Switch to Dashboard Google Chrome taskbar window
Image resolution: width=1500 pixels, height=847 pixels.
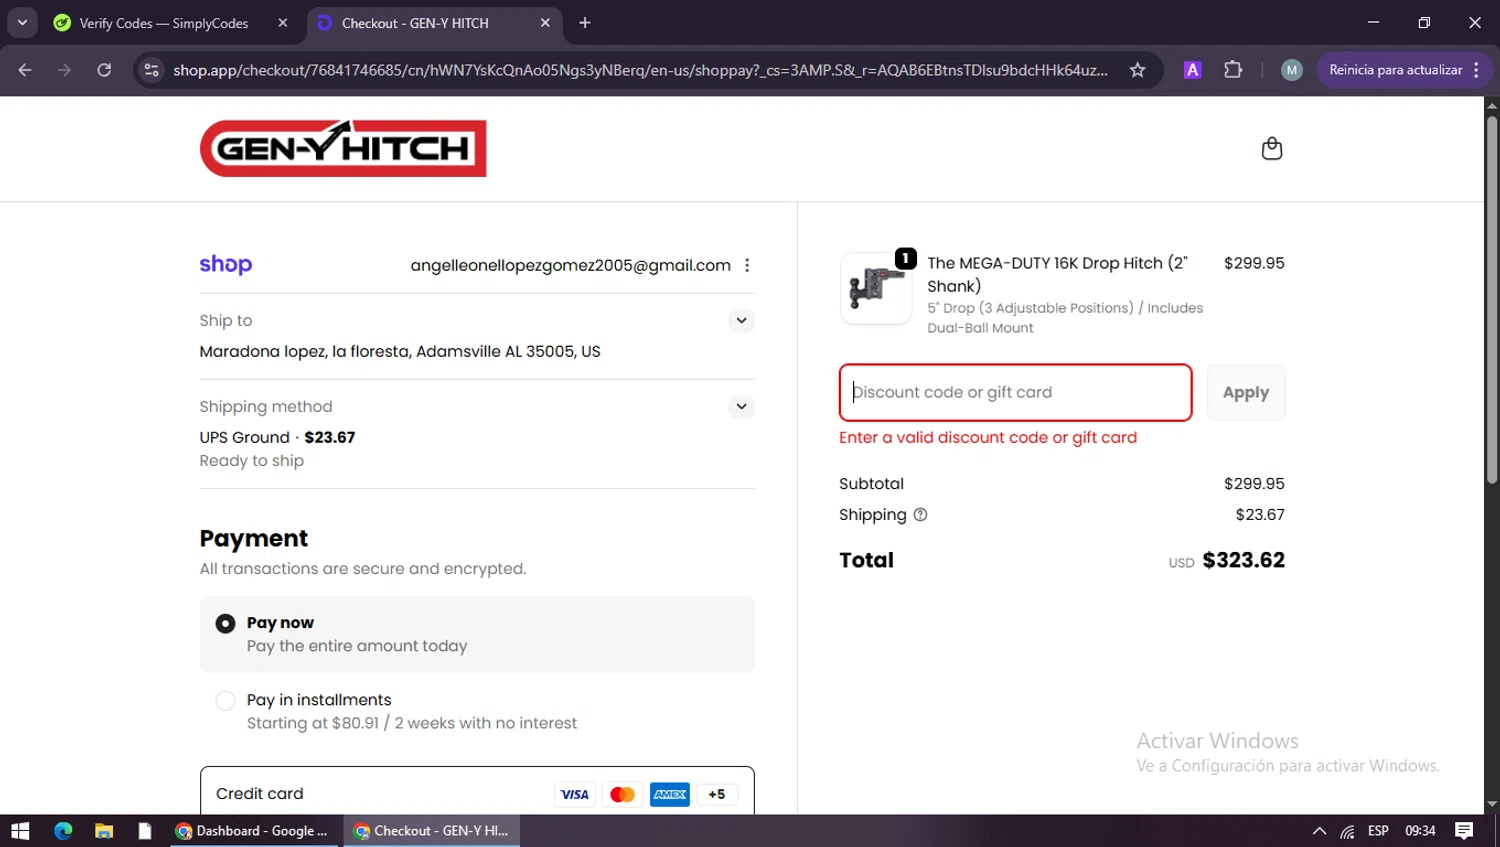coord(255,831)
